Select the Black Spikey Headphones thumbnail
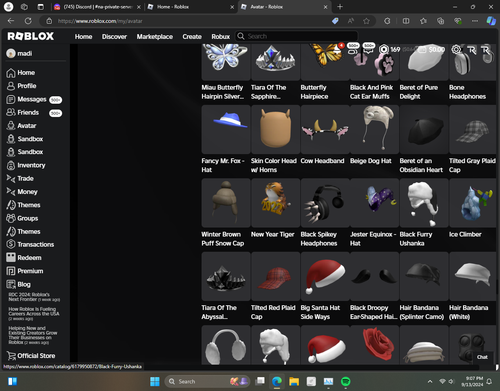 (x=325, y=203)
